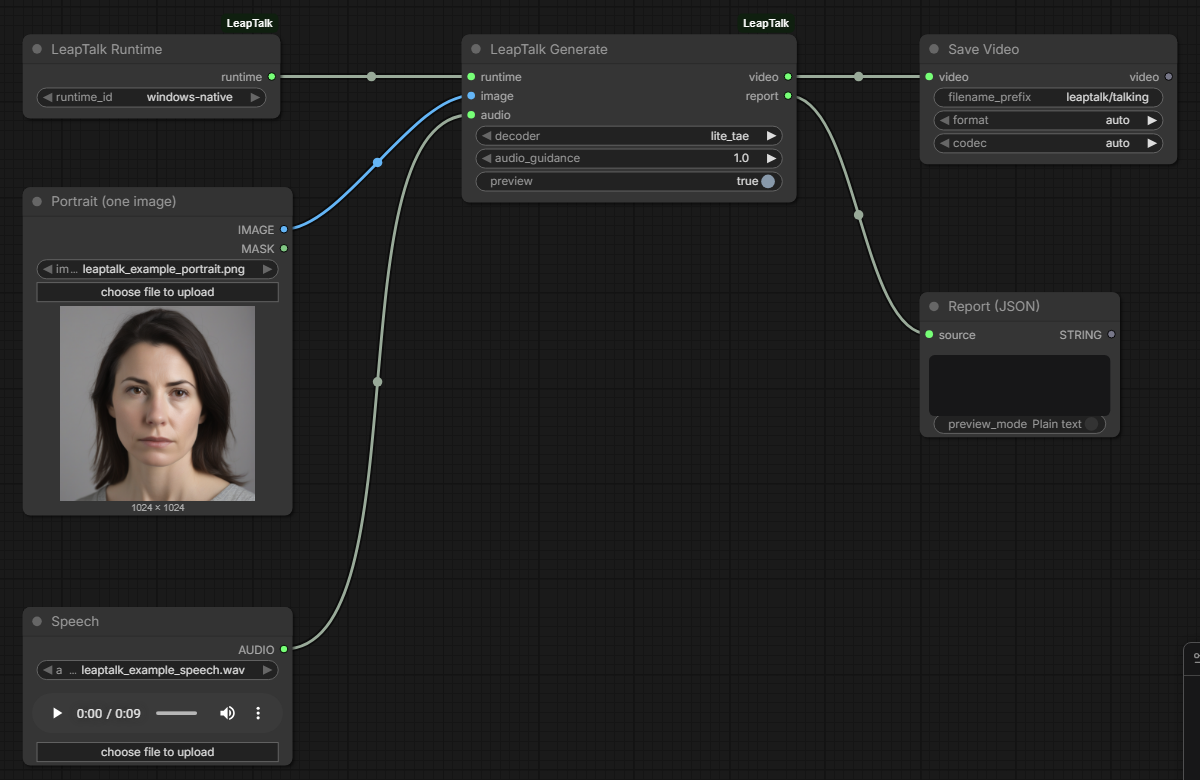Collapse the LeapTalk Runtime node dot
The height and width of the screenshot is (780, 1200).
click(37, 49)
